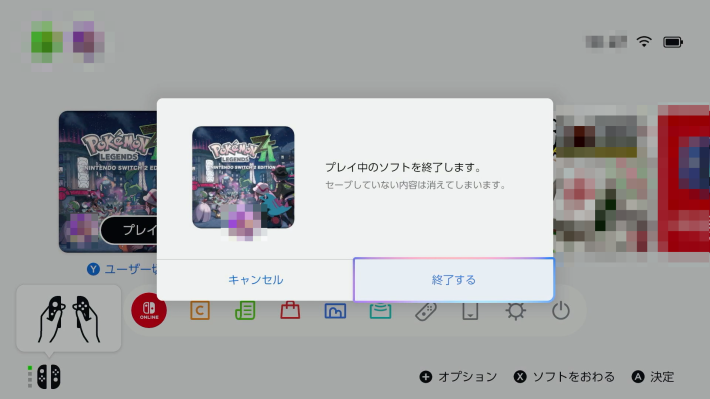Open the green News icon

(x=245, y=311)
